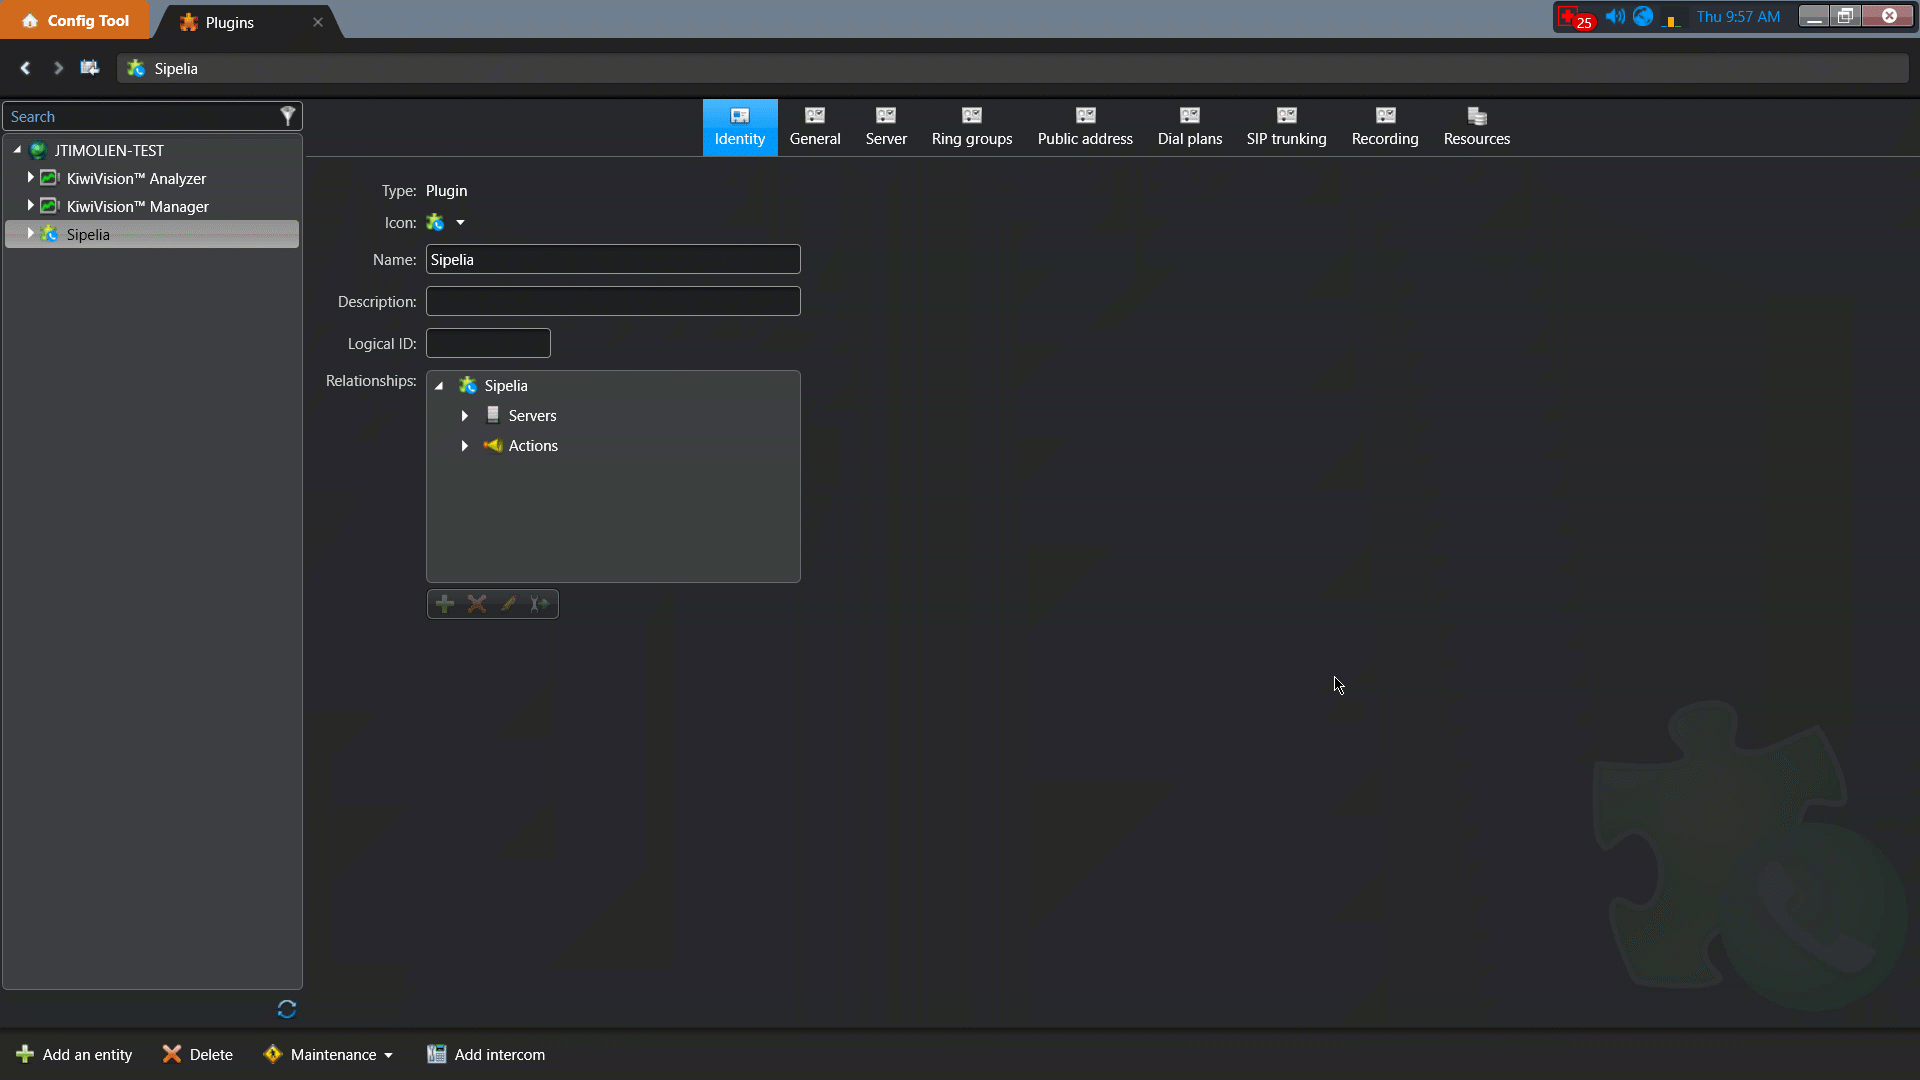Click the clock showing Thu 9:57 AM
The image size is (1920, 1080).
tap(1738, 16)
